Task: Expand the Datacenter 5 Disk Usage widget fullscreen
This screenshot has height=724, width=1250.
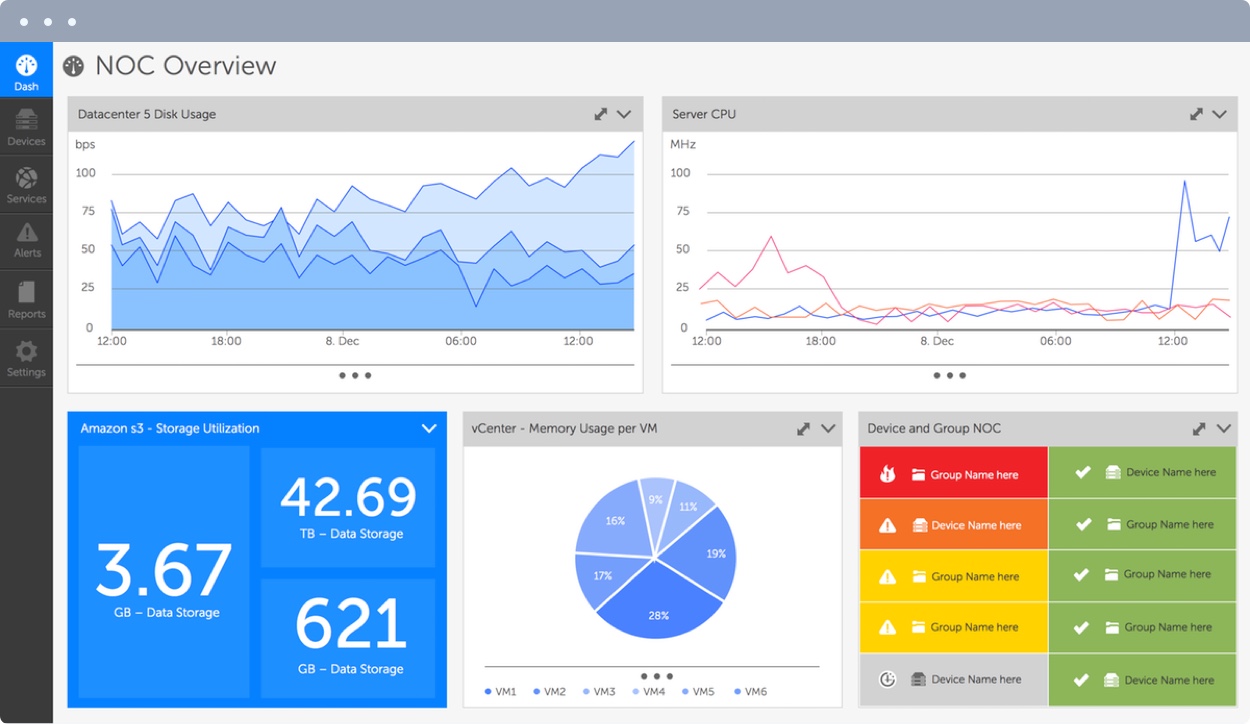Action: 600,114
